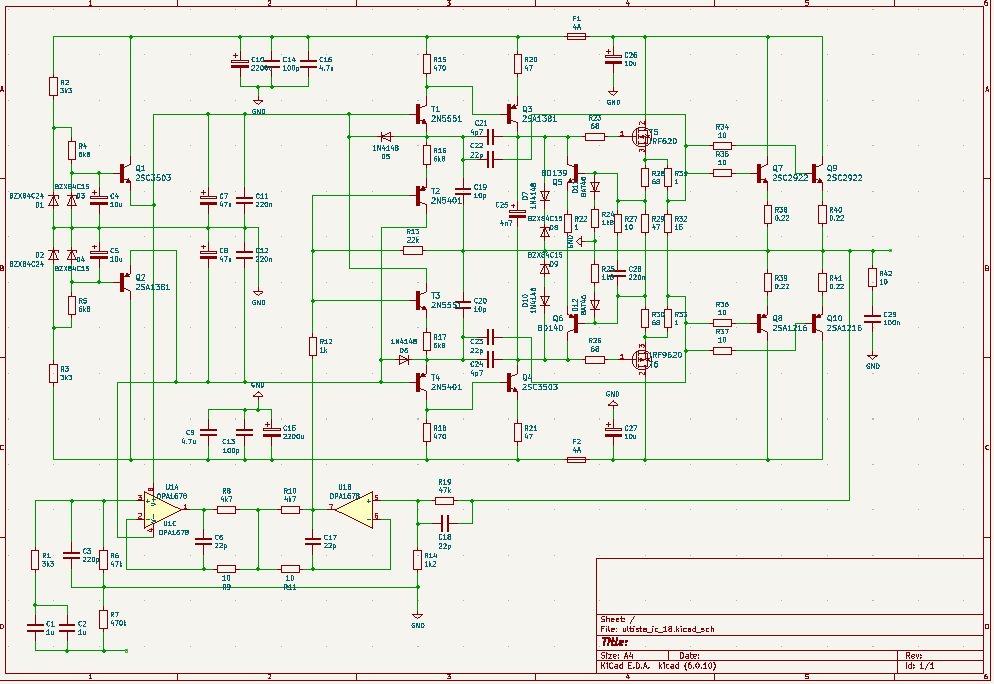Image resolution: width=994 pixels, height=684 pixels.
Task: Click transistor Q3 below R20
Action: (x=512, y=114)
